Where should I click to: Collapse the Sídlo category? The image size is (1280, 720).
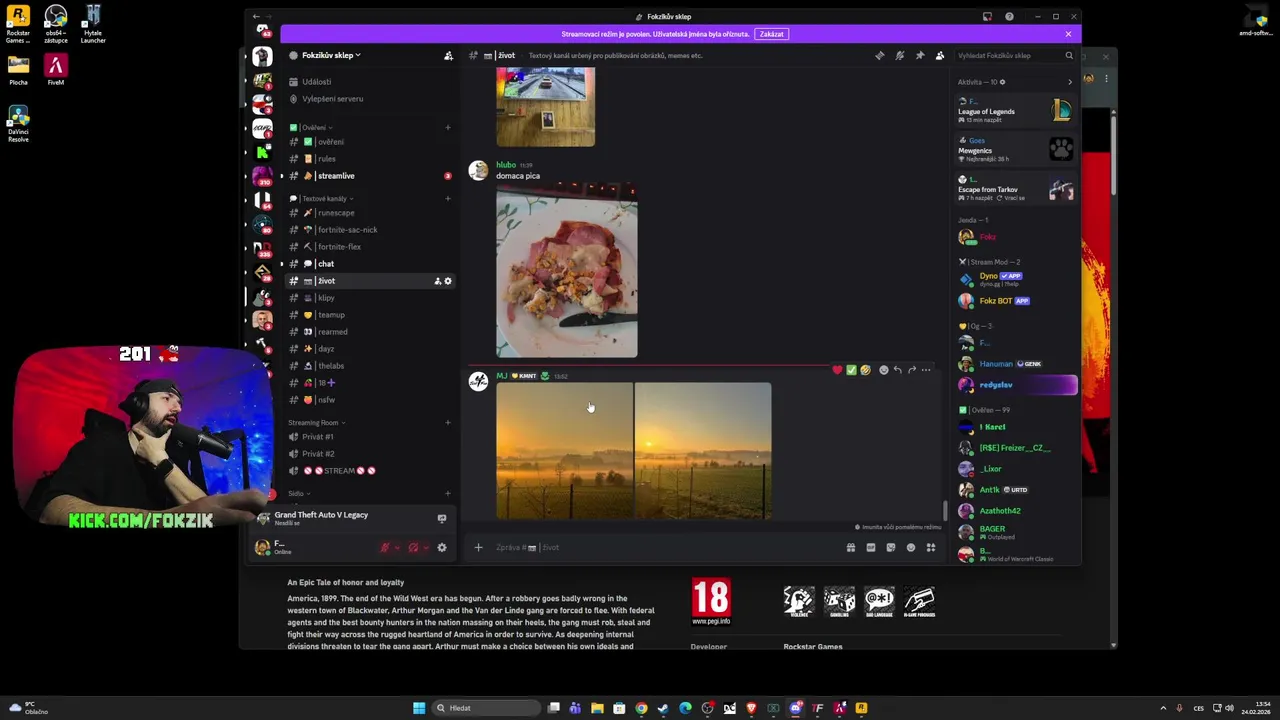(299, 494)
